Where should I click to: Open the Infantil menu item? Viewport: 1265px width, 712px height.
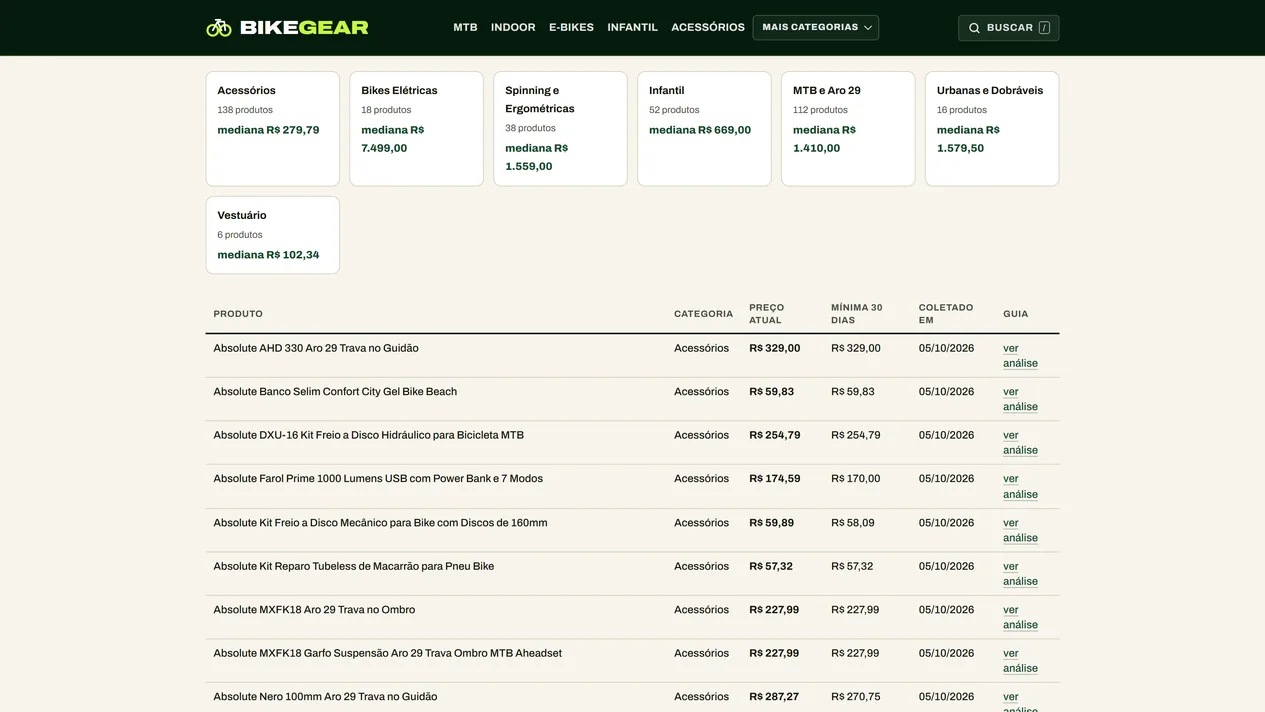click(632, 28)
